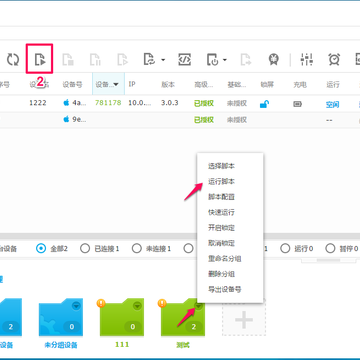Image resolution: width=360 pixels, height=360 pixels.
Task: Click the greyed pause script toolbar icon
Action: coord(95,60)
